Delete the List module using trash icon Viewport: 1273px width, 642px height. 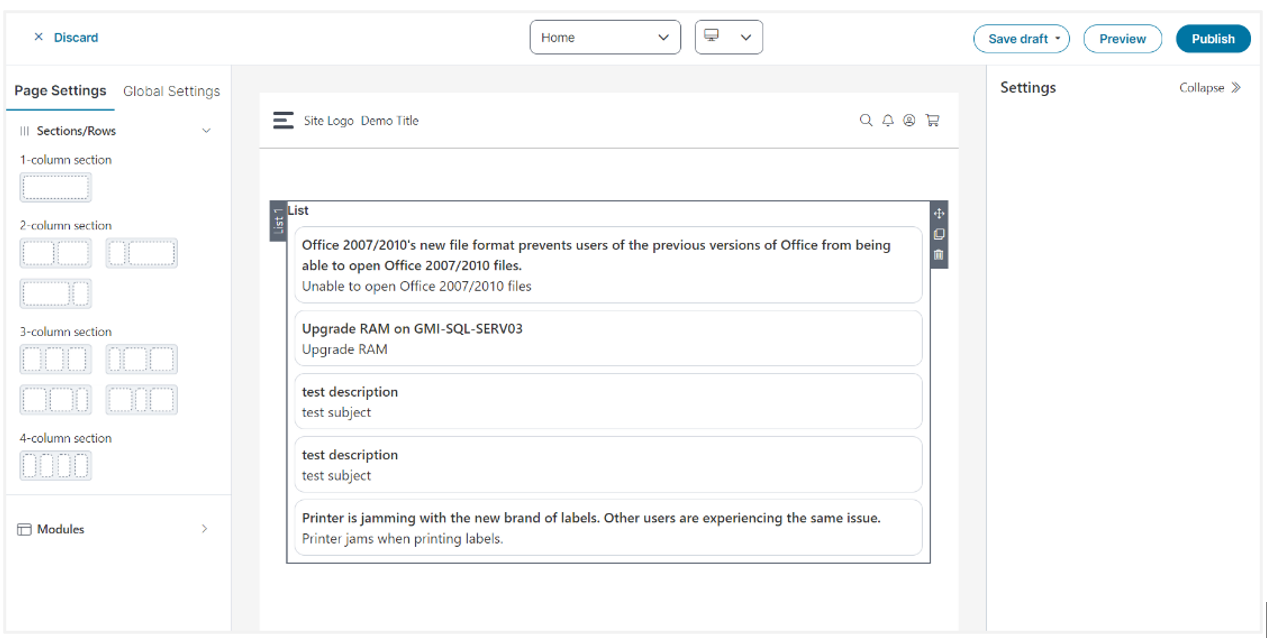pos(938,255)
